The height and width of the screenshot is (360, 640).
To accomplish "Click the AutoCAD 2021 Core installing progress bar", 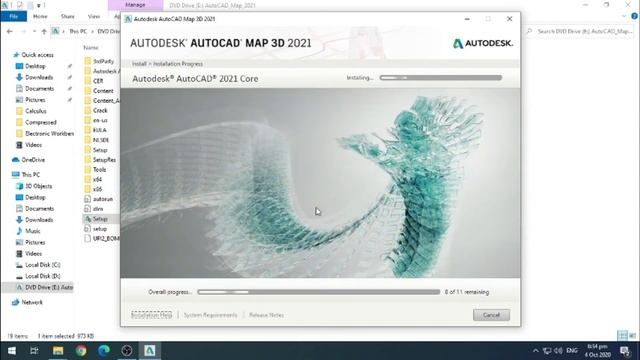I will [x=441, y=78].
